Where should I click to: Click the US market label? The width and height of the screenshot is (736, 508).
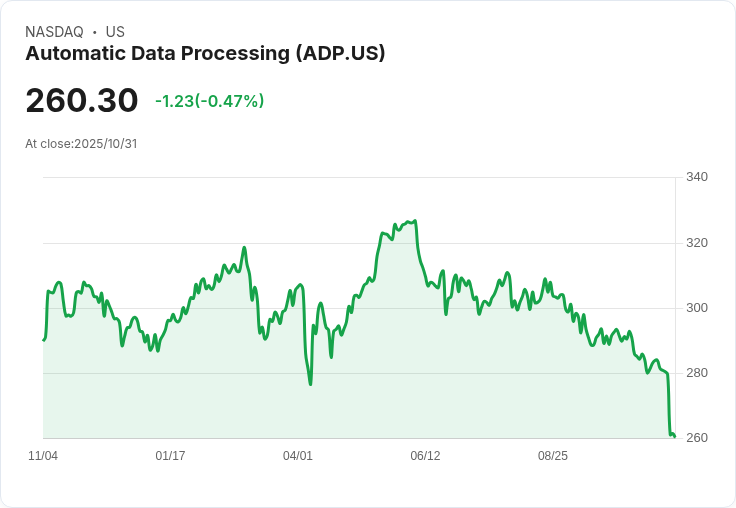115,32
